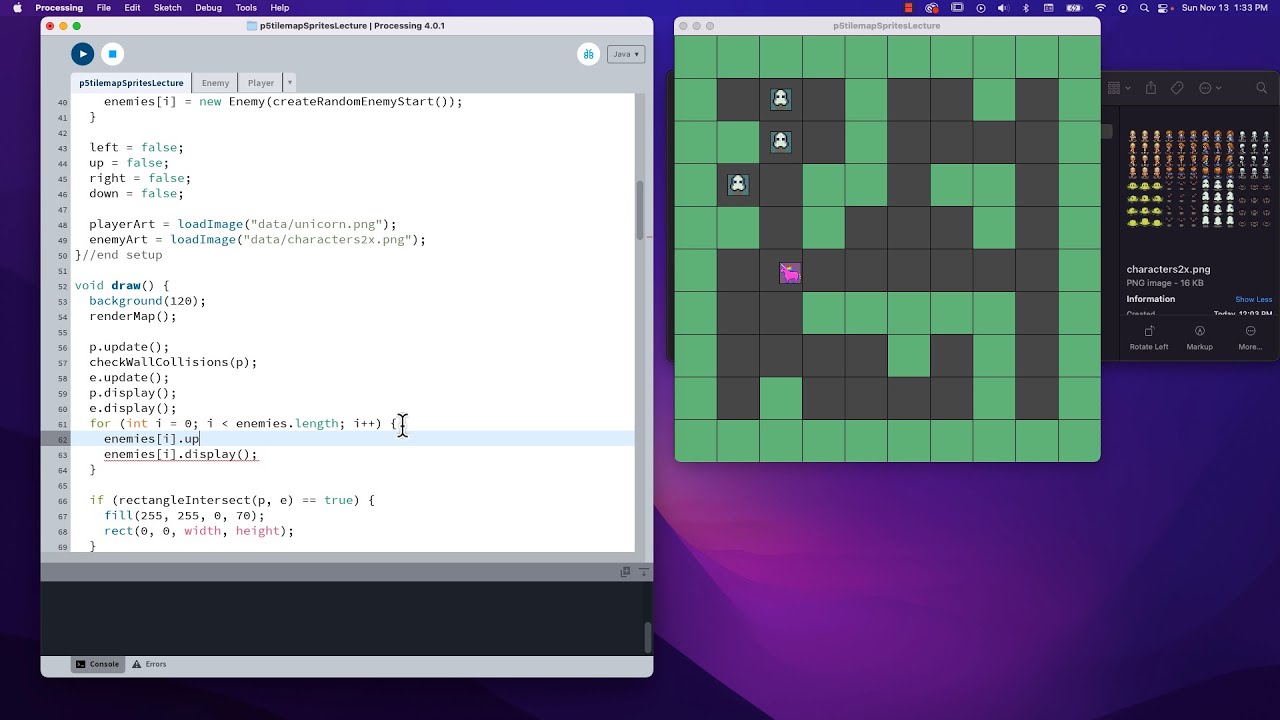Open the view mode dropdown in Finder window

tap(1119, 88)
